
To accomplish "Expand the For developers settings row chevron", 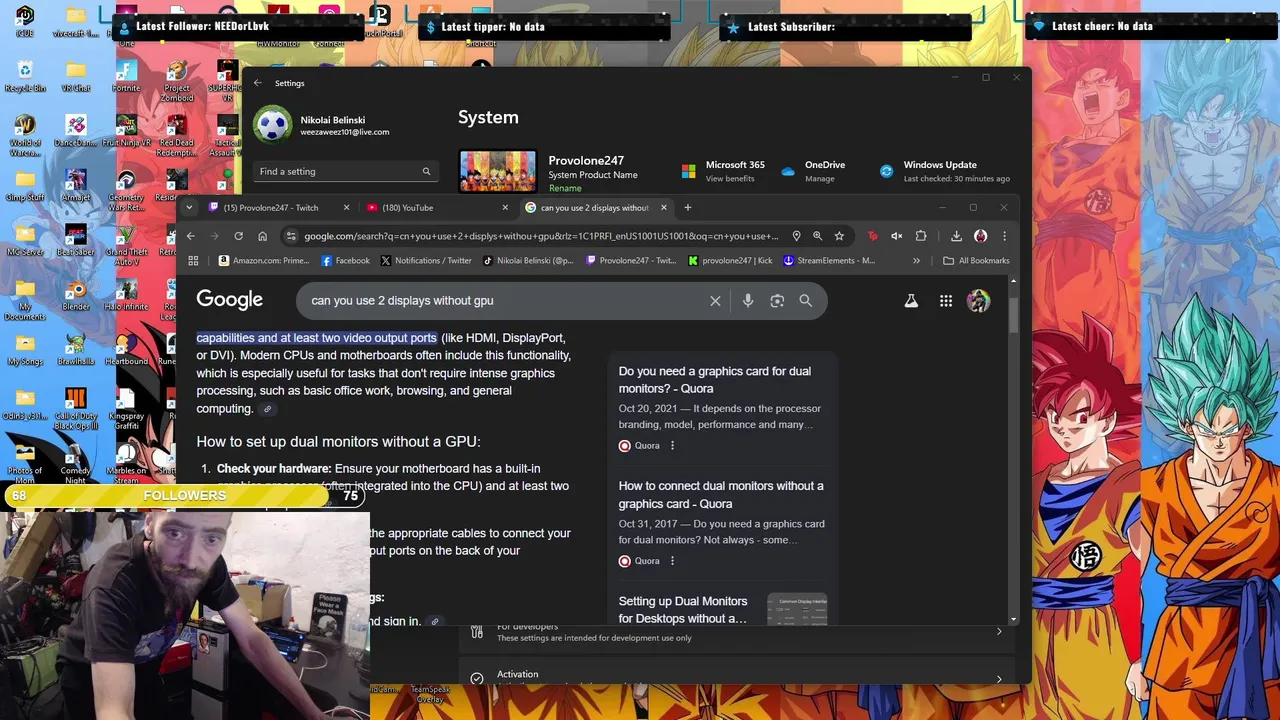I will (x=998, y=631).
